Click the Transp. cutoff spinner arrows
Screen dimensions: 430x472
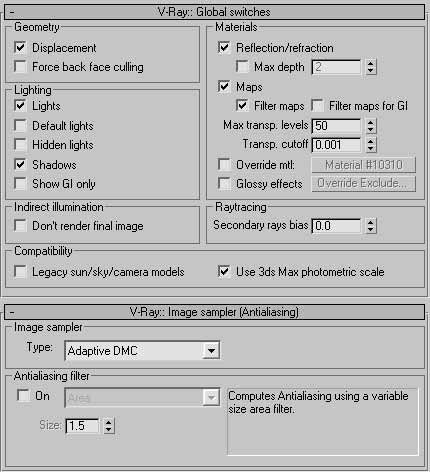coord(371,145)
